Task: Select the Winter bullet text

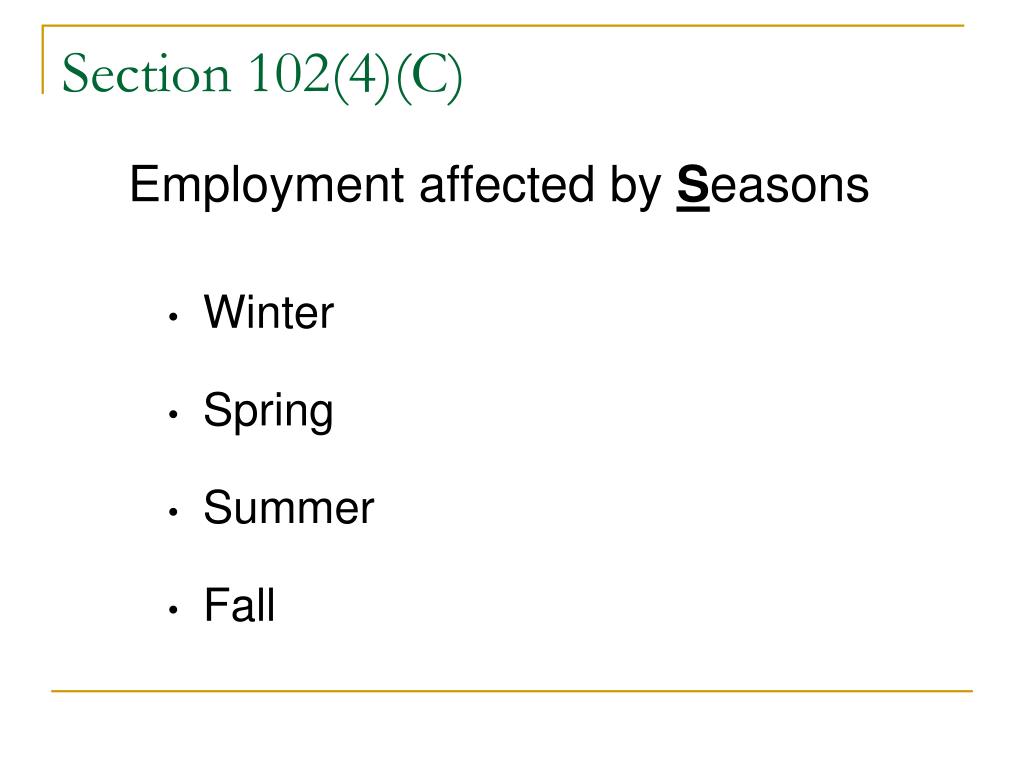Action: tap(269, 312)
